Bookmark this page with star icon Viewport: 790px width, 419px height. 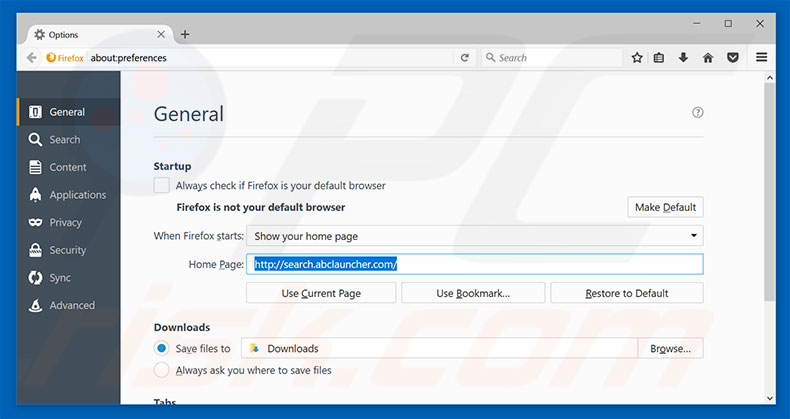point(637,58)
